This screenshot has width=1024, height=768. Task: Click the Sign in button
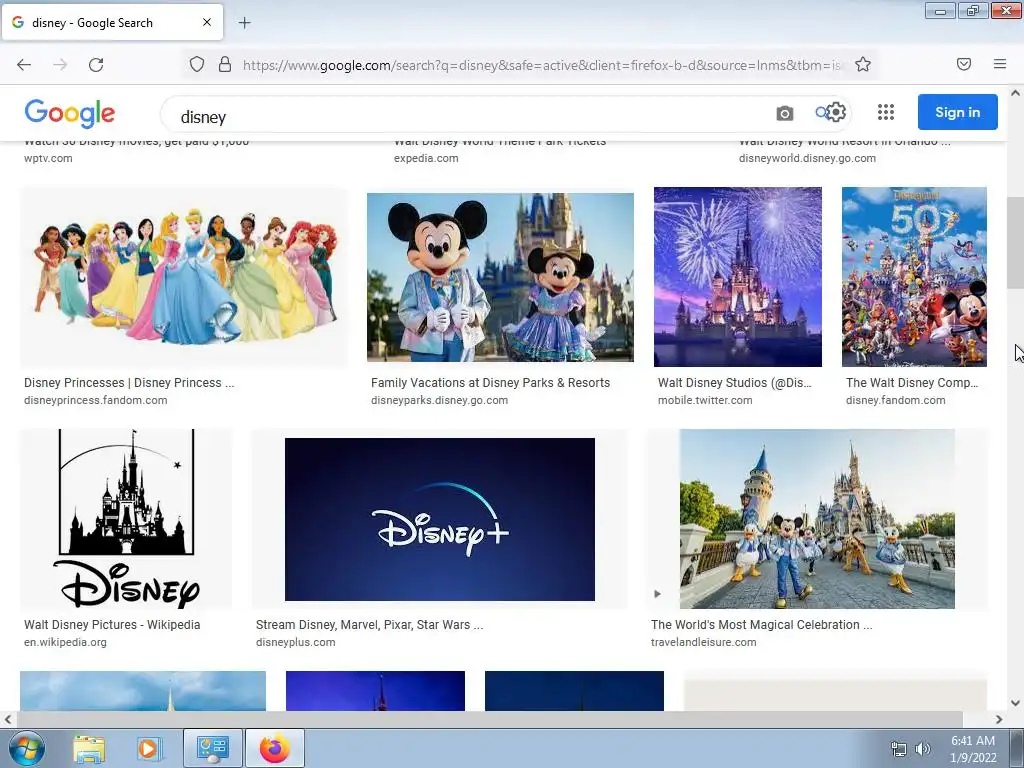[957, 112]
